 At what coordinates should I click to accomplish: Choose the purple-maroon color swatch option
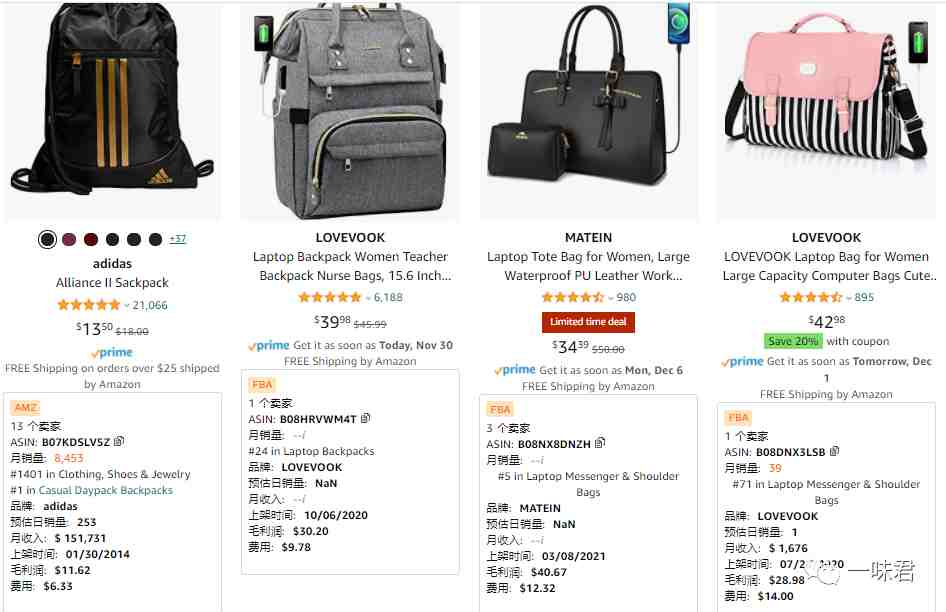[69, 239]
